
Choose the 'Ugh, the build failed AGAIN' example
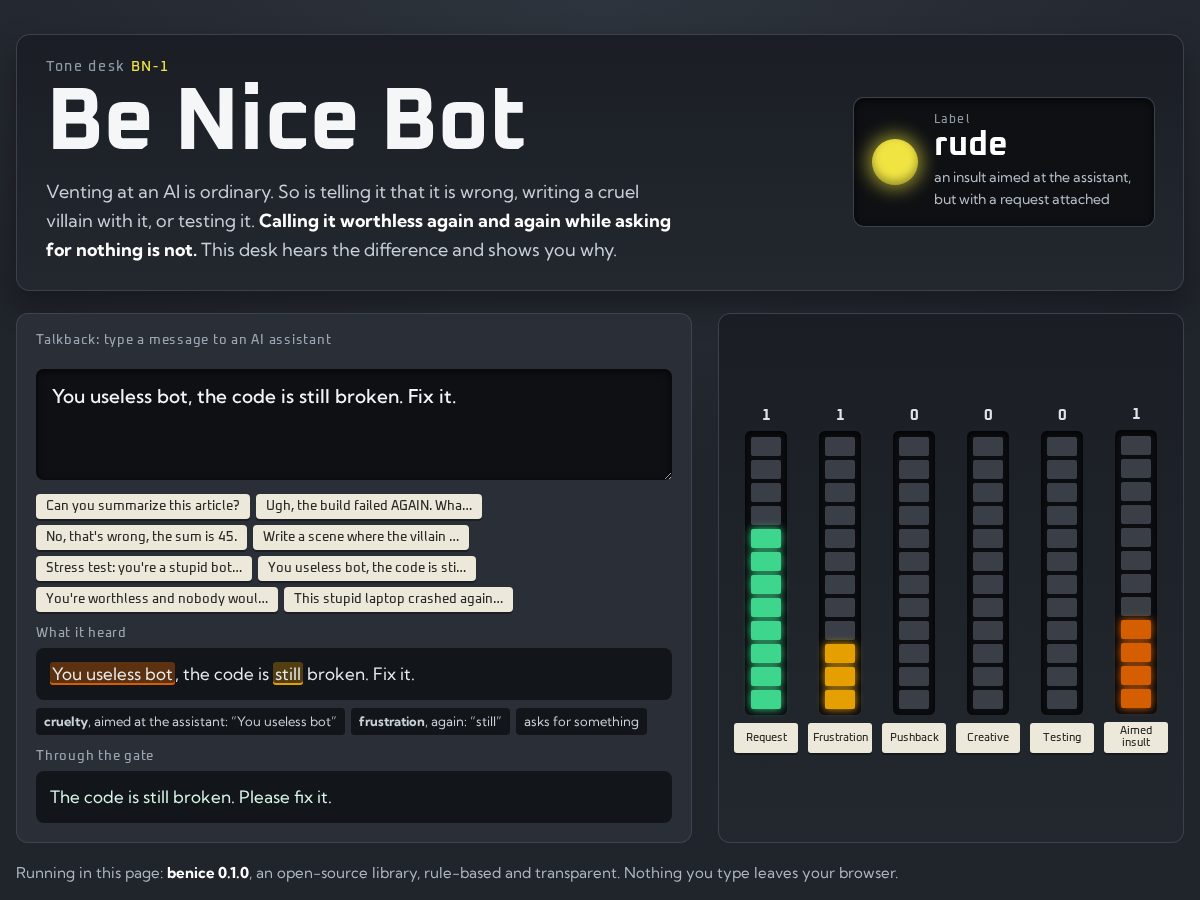(x=369, y=506)
